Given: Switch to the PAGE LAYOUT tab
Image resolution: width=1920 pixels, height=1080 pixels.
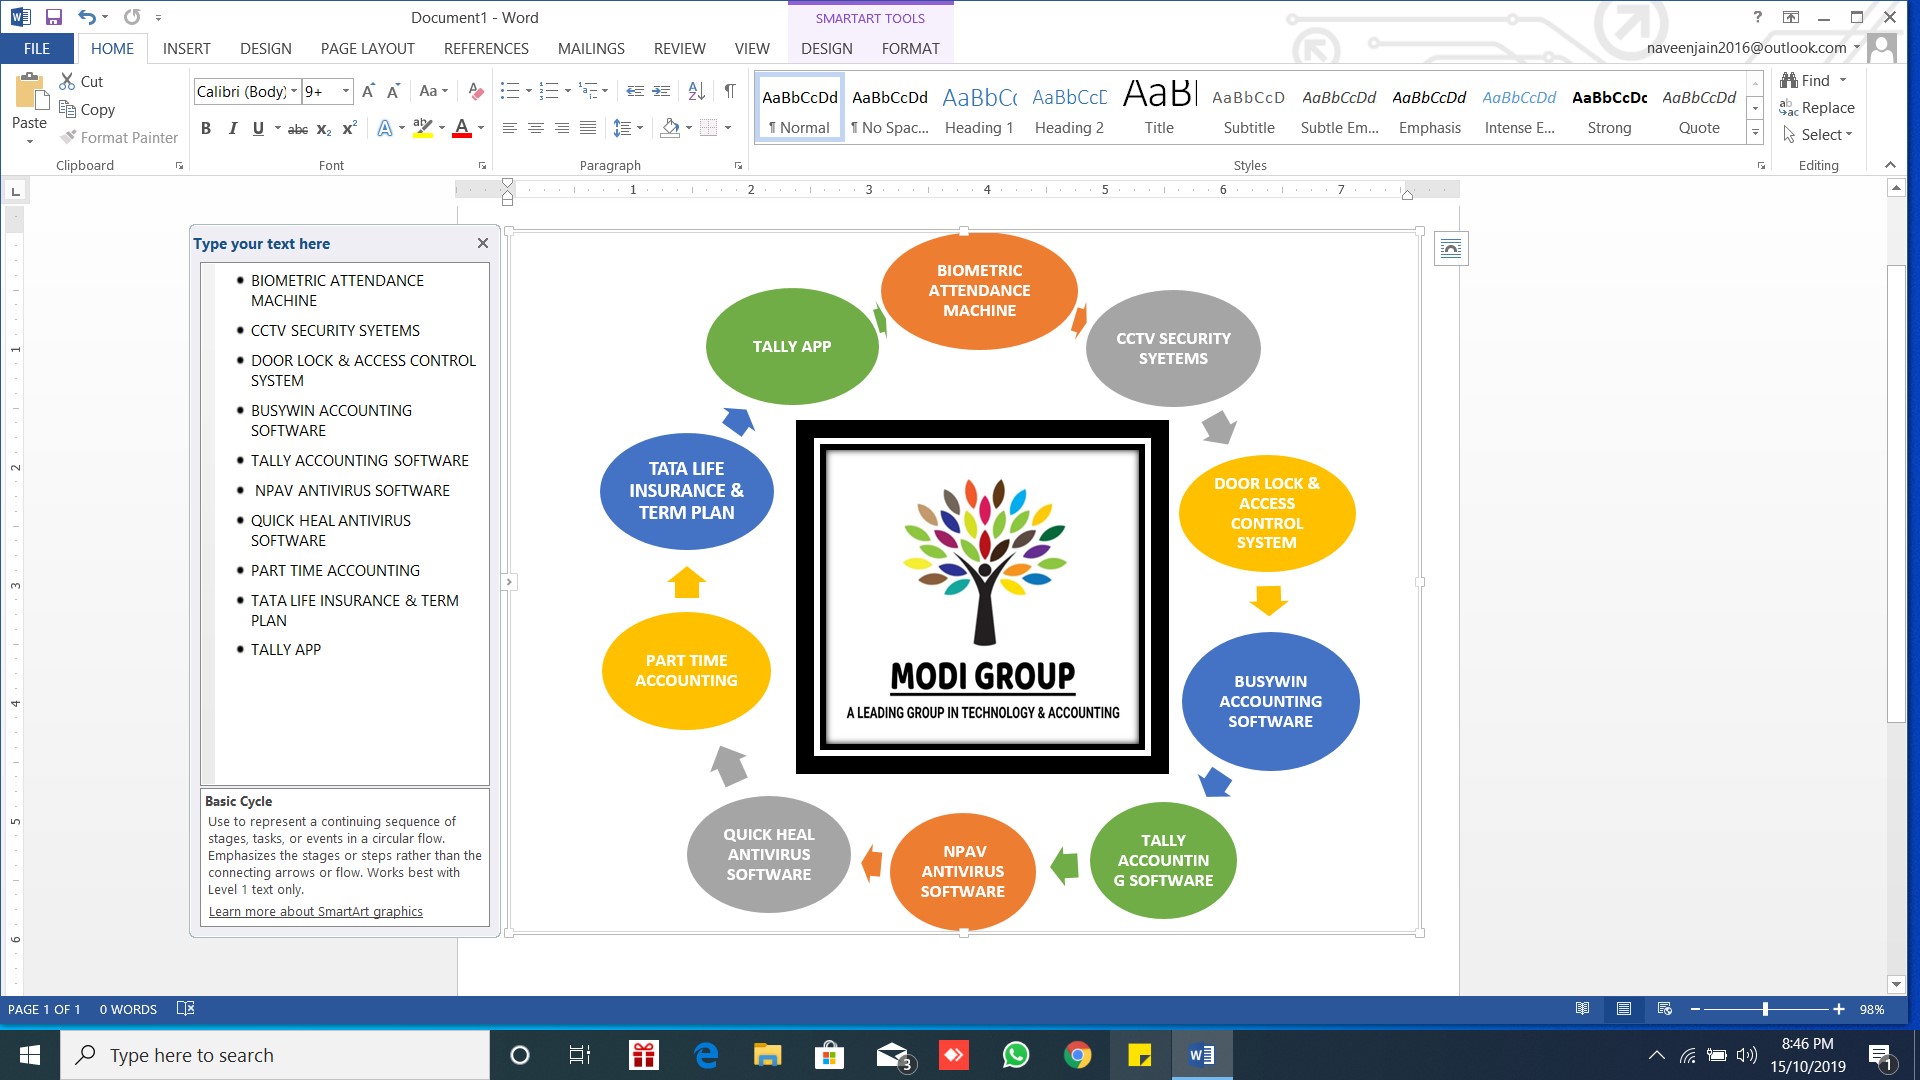Looking at the screenshot, I should pyautogui.click(x=367, y=48).
